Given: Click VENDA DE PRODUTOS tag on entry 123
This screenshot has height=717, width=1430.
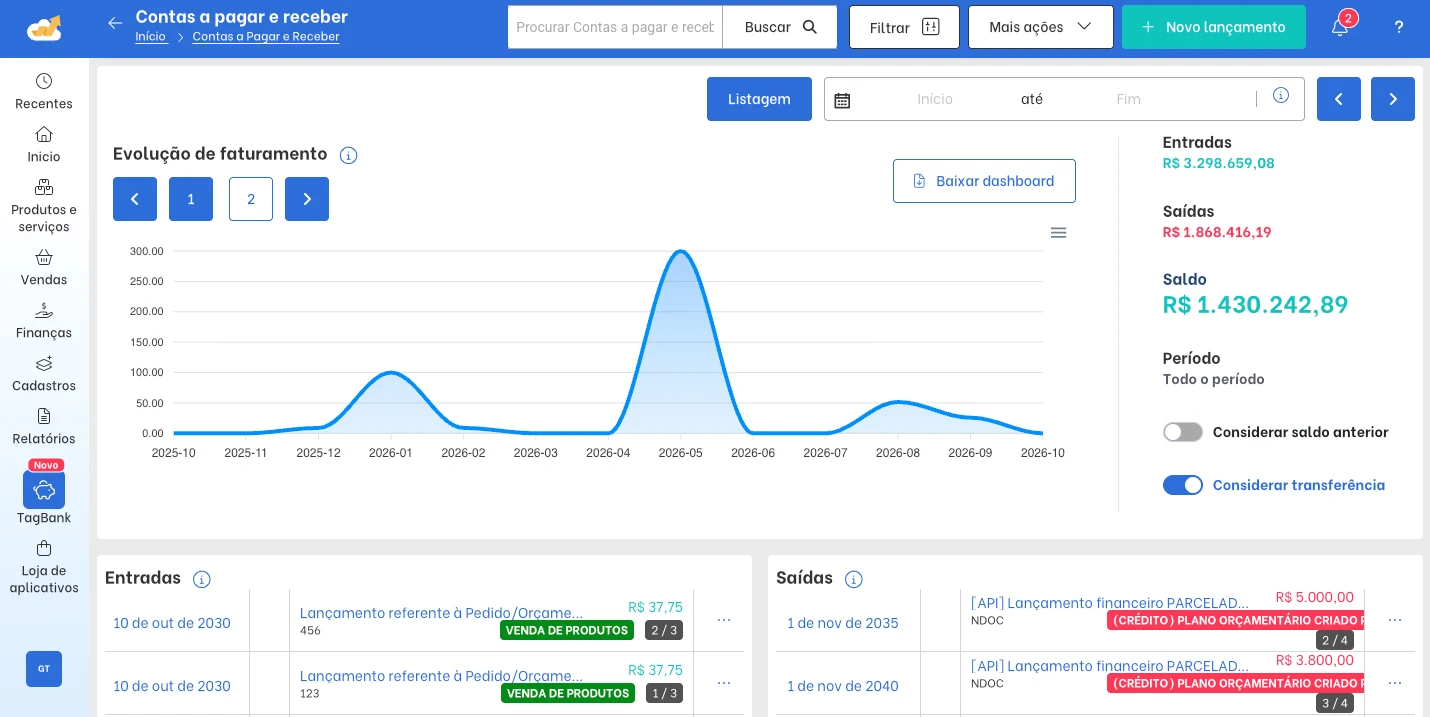Looking at the screenshot, I should tap(567, 693).
